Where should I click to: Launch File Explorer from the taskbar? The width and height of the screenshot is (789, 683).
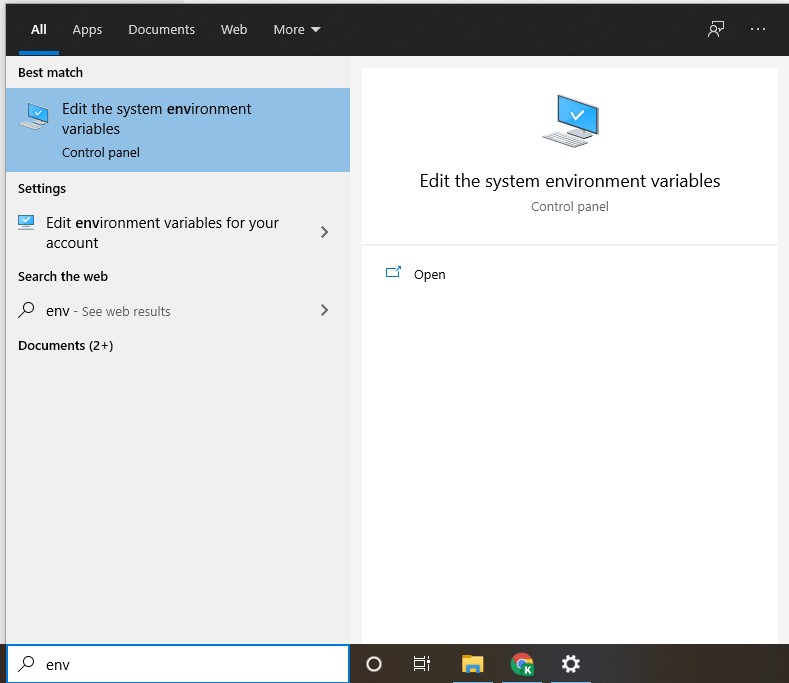click(472, 664)
